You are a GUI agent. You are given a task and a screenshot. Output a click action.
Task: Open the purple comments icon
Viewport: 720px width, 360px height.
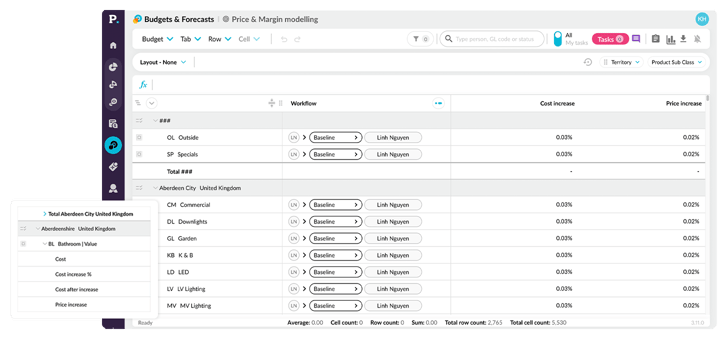click(x=636, y=39)
